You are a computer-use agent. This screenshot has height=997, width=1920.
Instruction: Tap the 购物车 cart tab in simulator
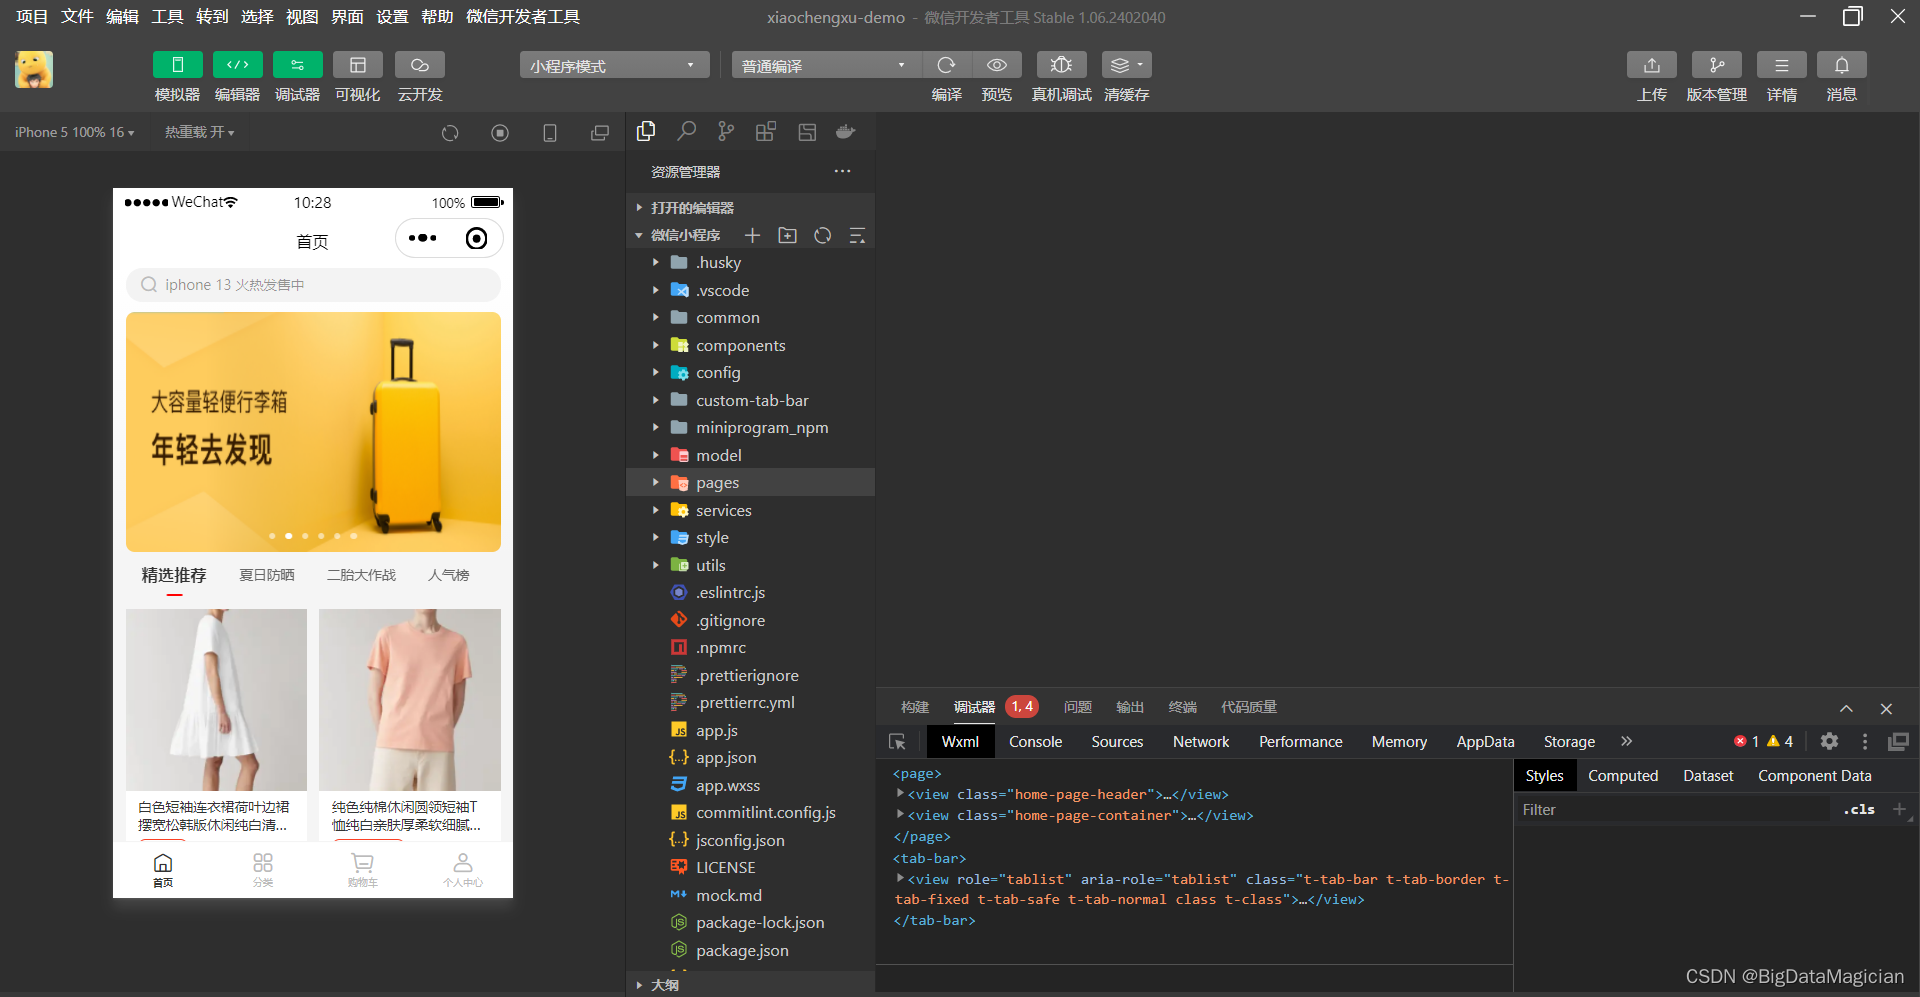pos(362,869)
